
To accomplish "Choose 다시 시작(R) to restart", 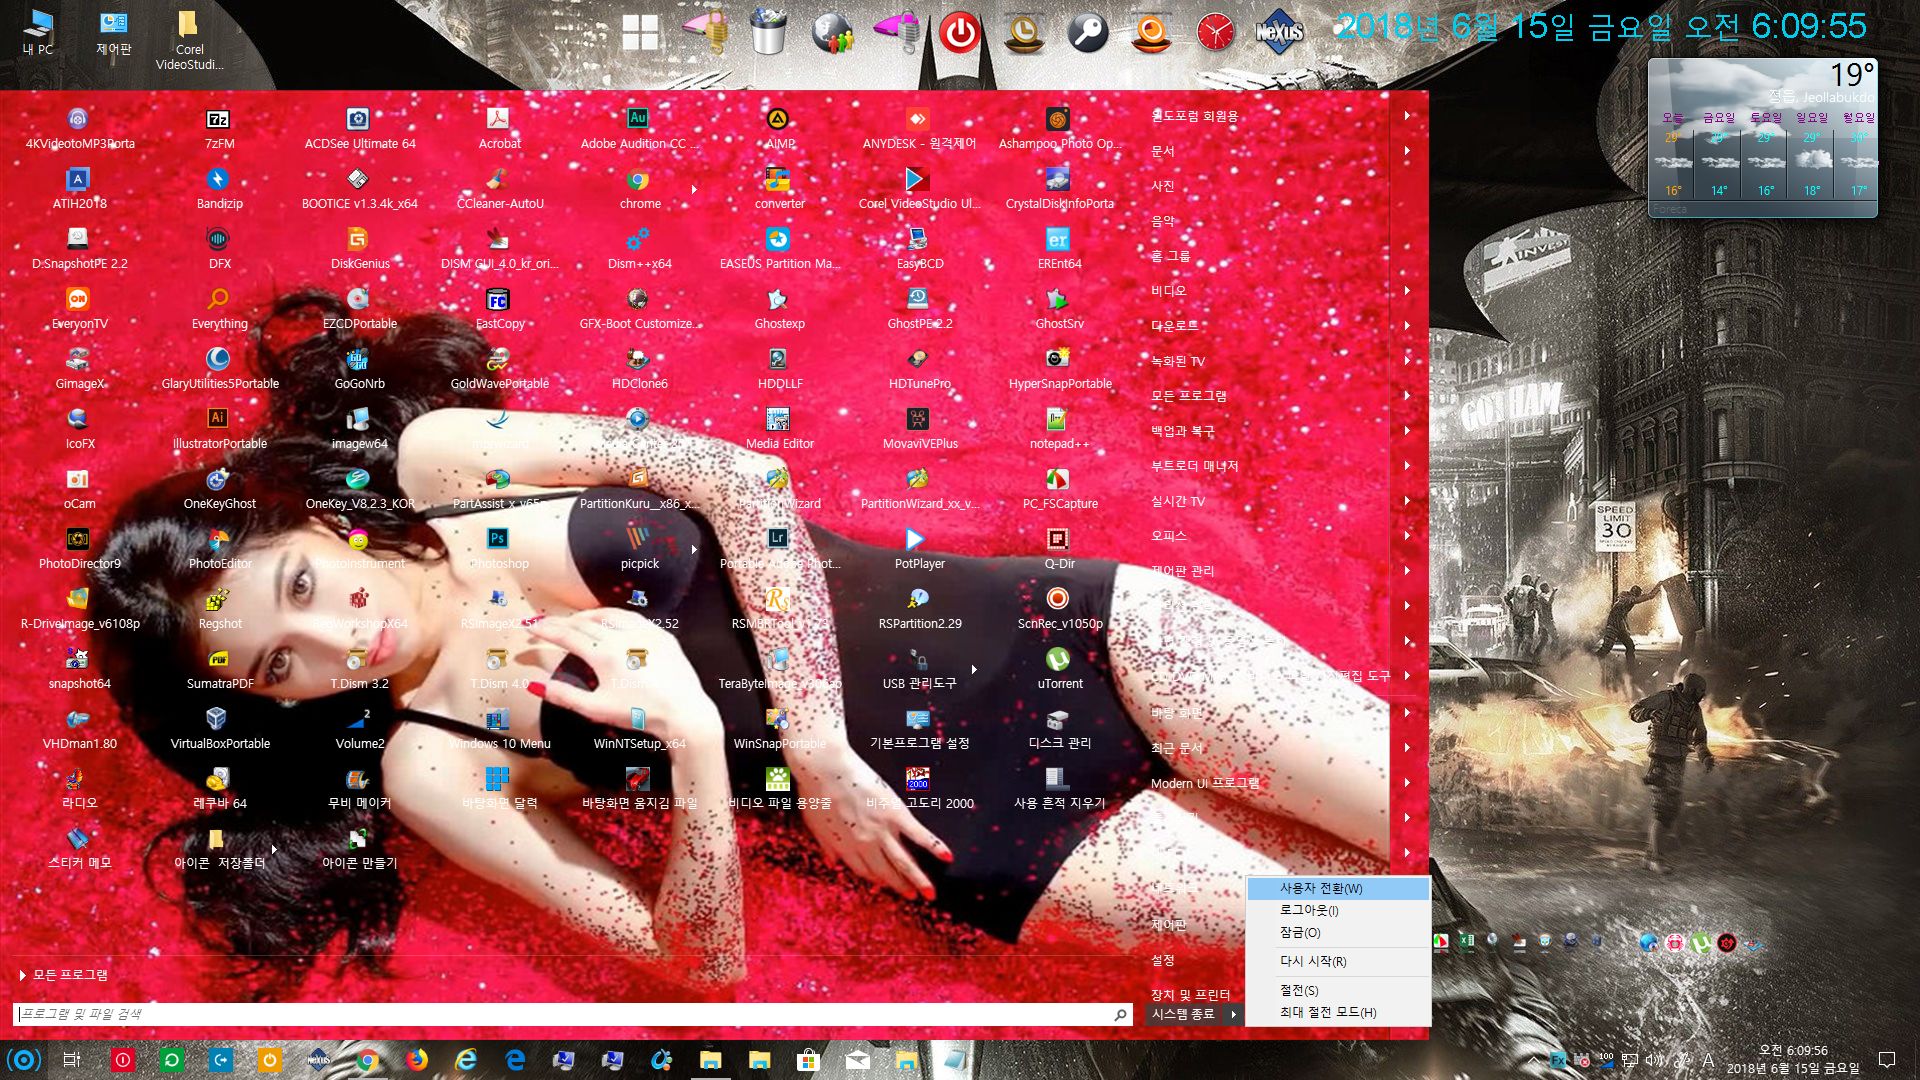I will coord(1338,961).
